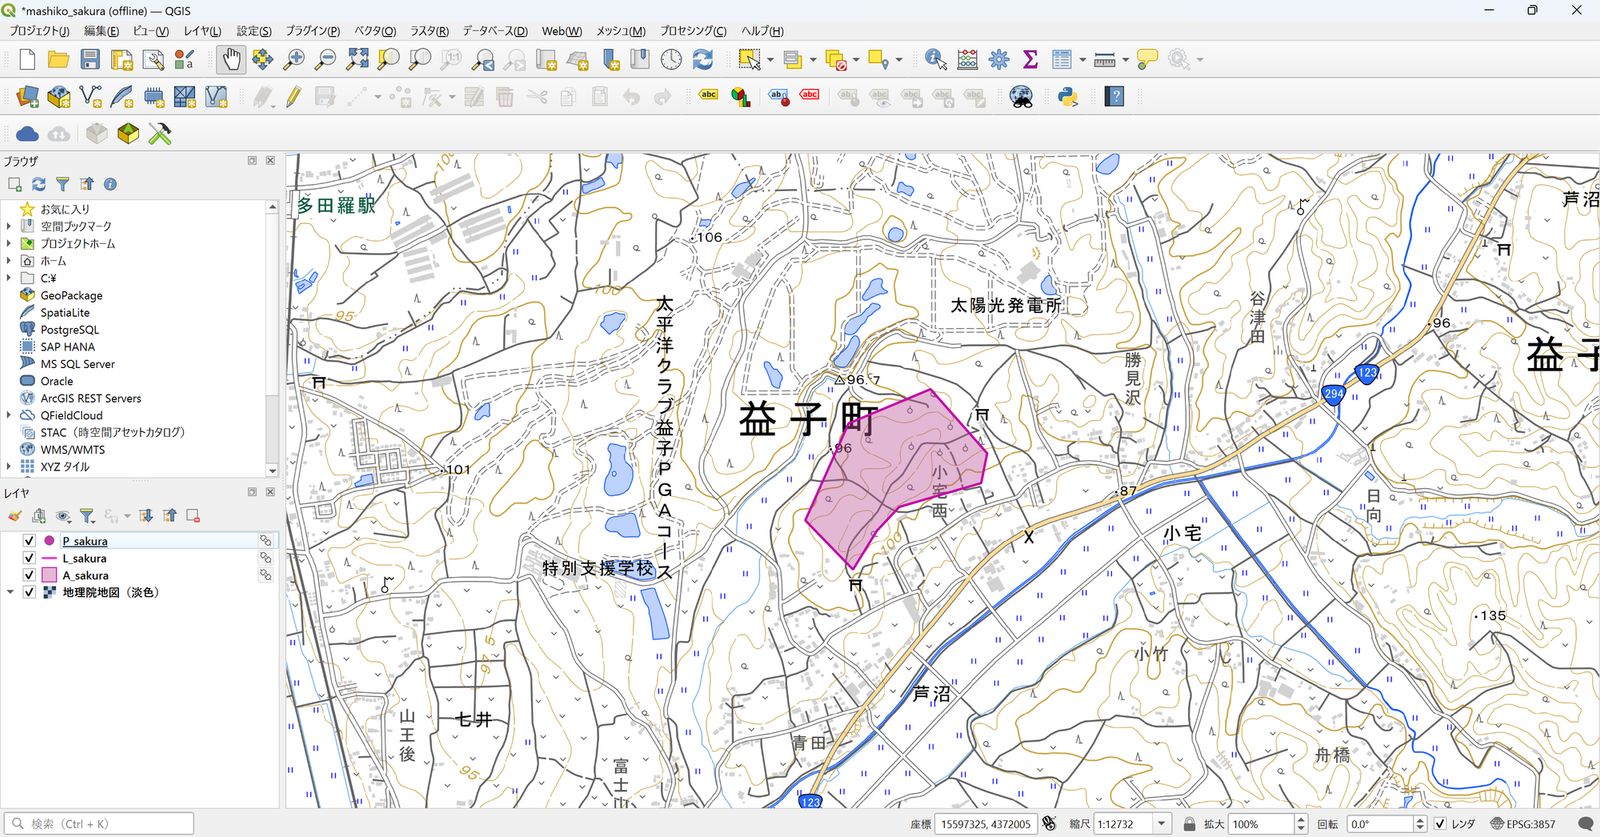Open the レイヤ(L) menu
The image size is (1600, 837).
click(202, 31)
